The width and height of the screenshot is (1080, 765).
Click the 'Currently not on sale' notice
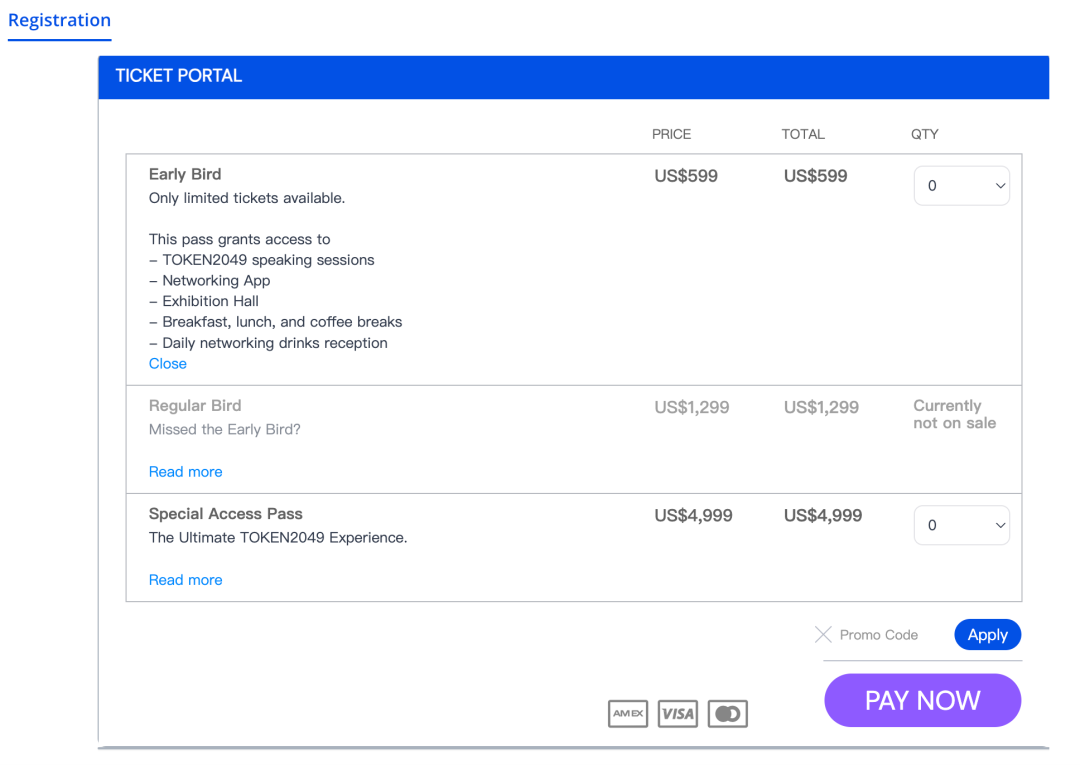coord(955,415)
